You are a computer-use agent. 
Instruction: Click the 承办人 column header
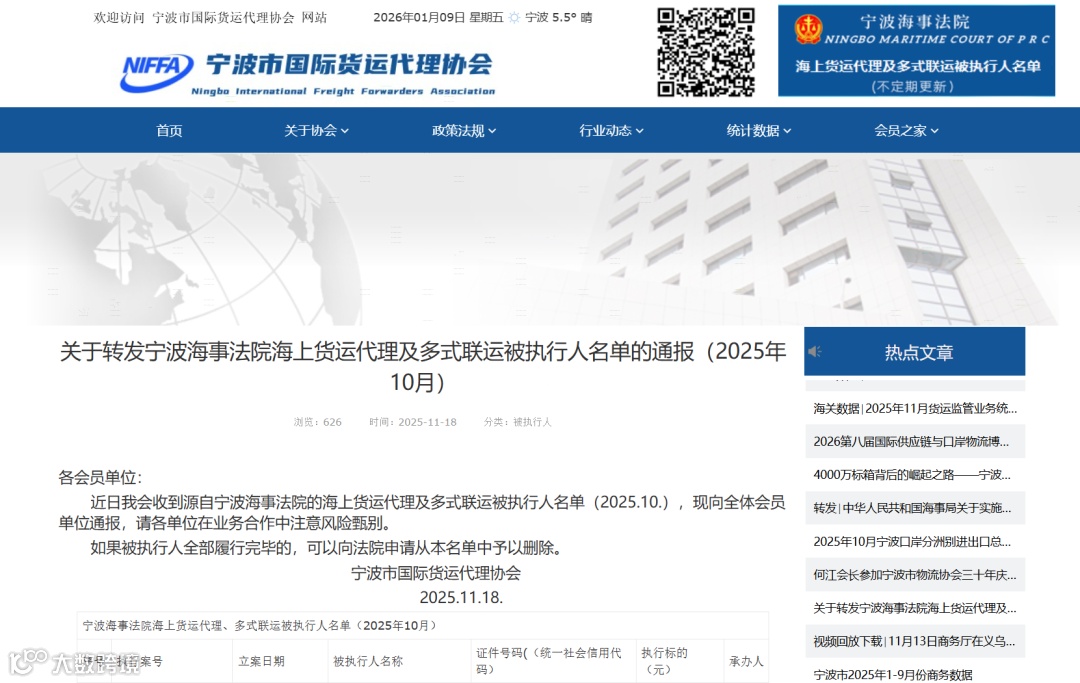point(746,661)
